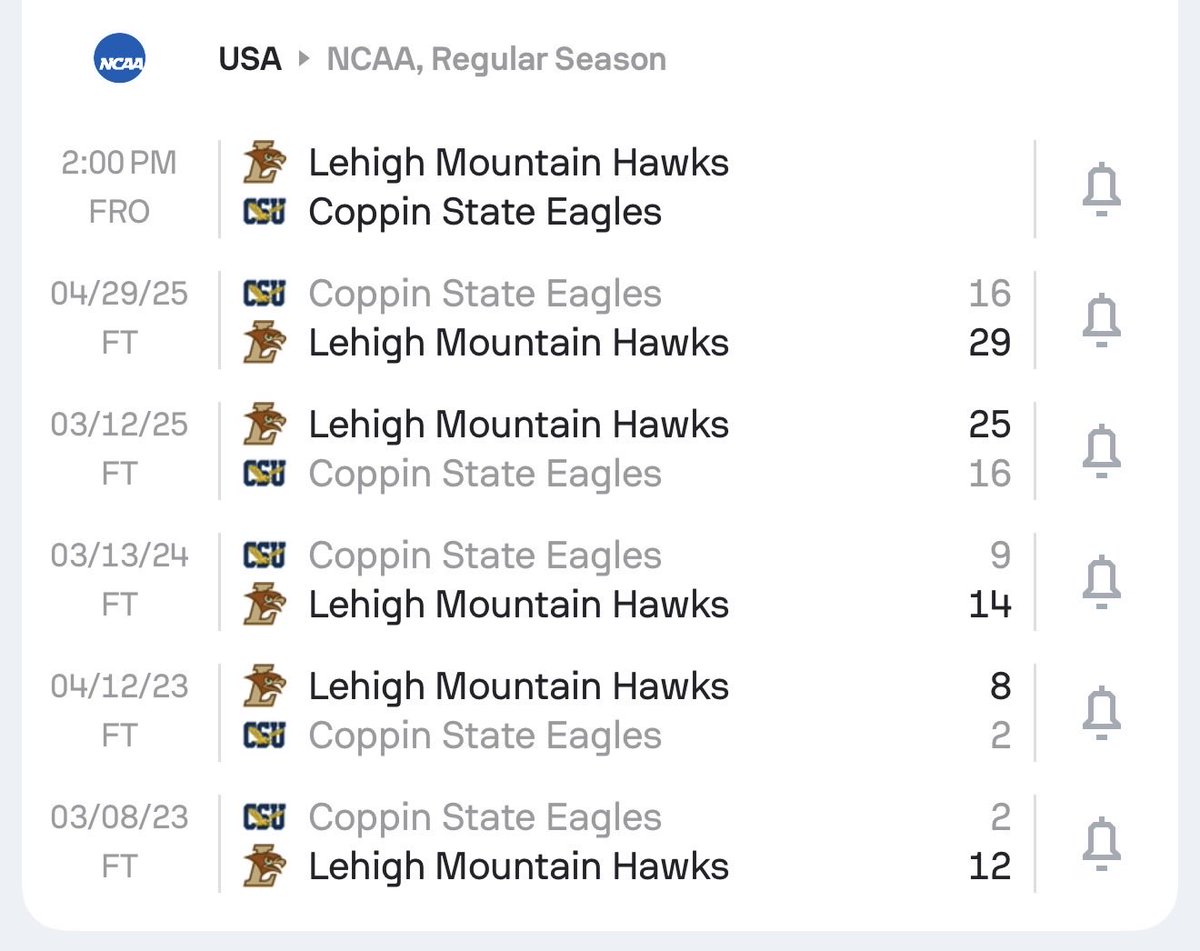Viewport: 1200px width, 951px height.
Task: Click Coppin State CSU logo in upcoming match
Action: (x=265, y=212)
